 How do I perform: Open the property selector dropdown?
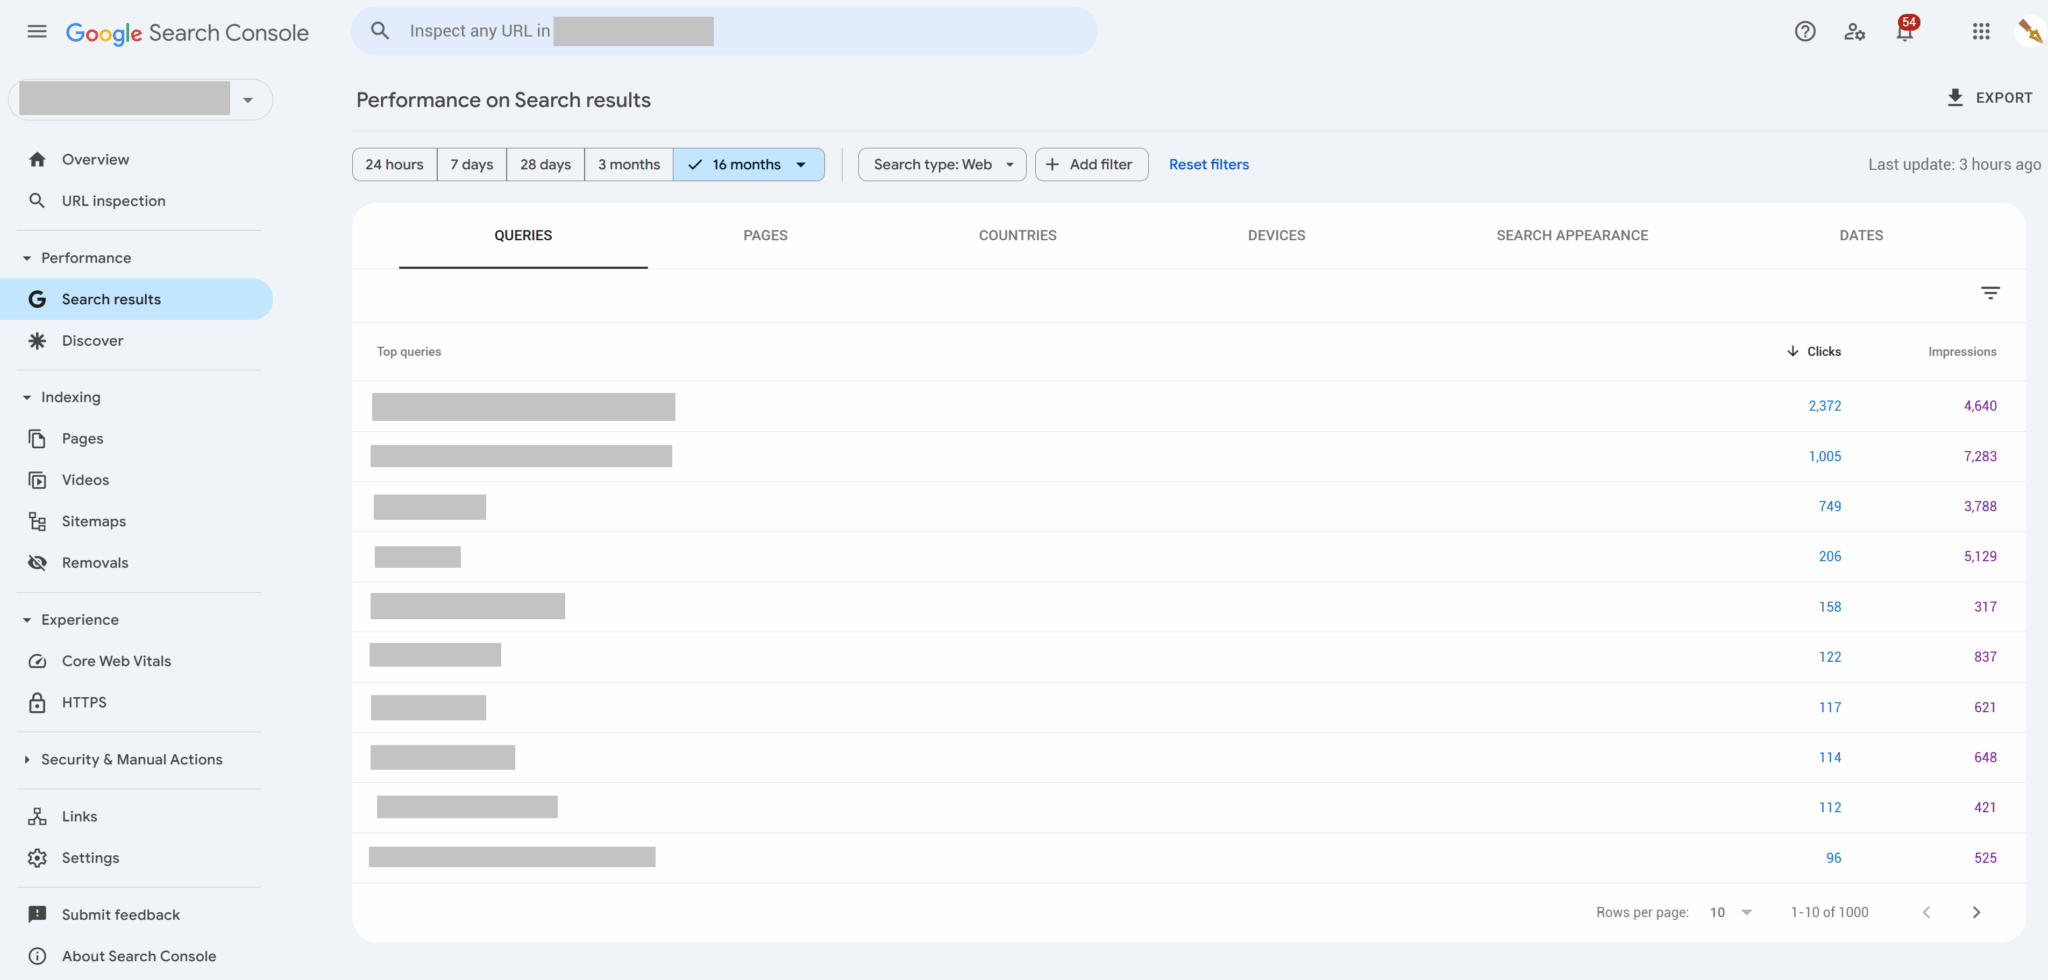coord(140,99)
